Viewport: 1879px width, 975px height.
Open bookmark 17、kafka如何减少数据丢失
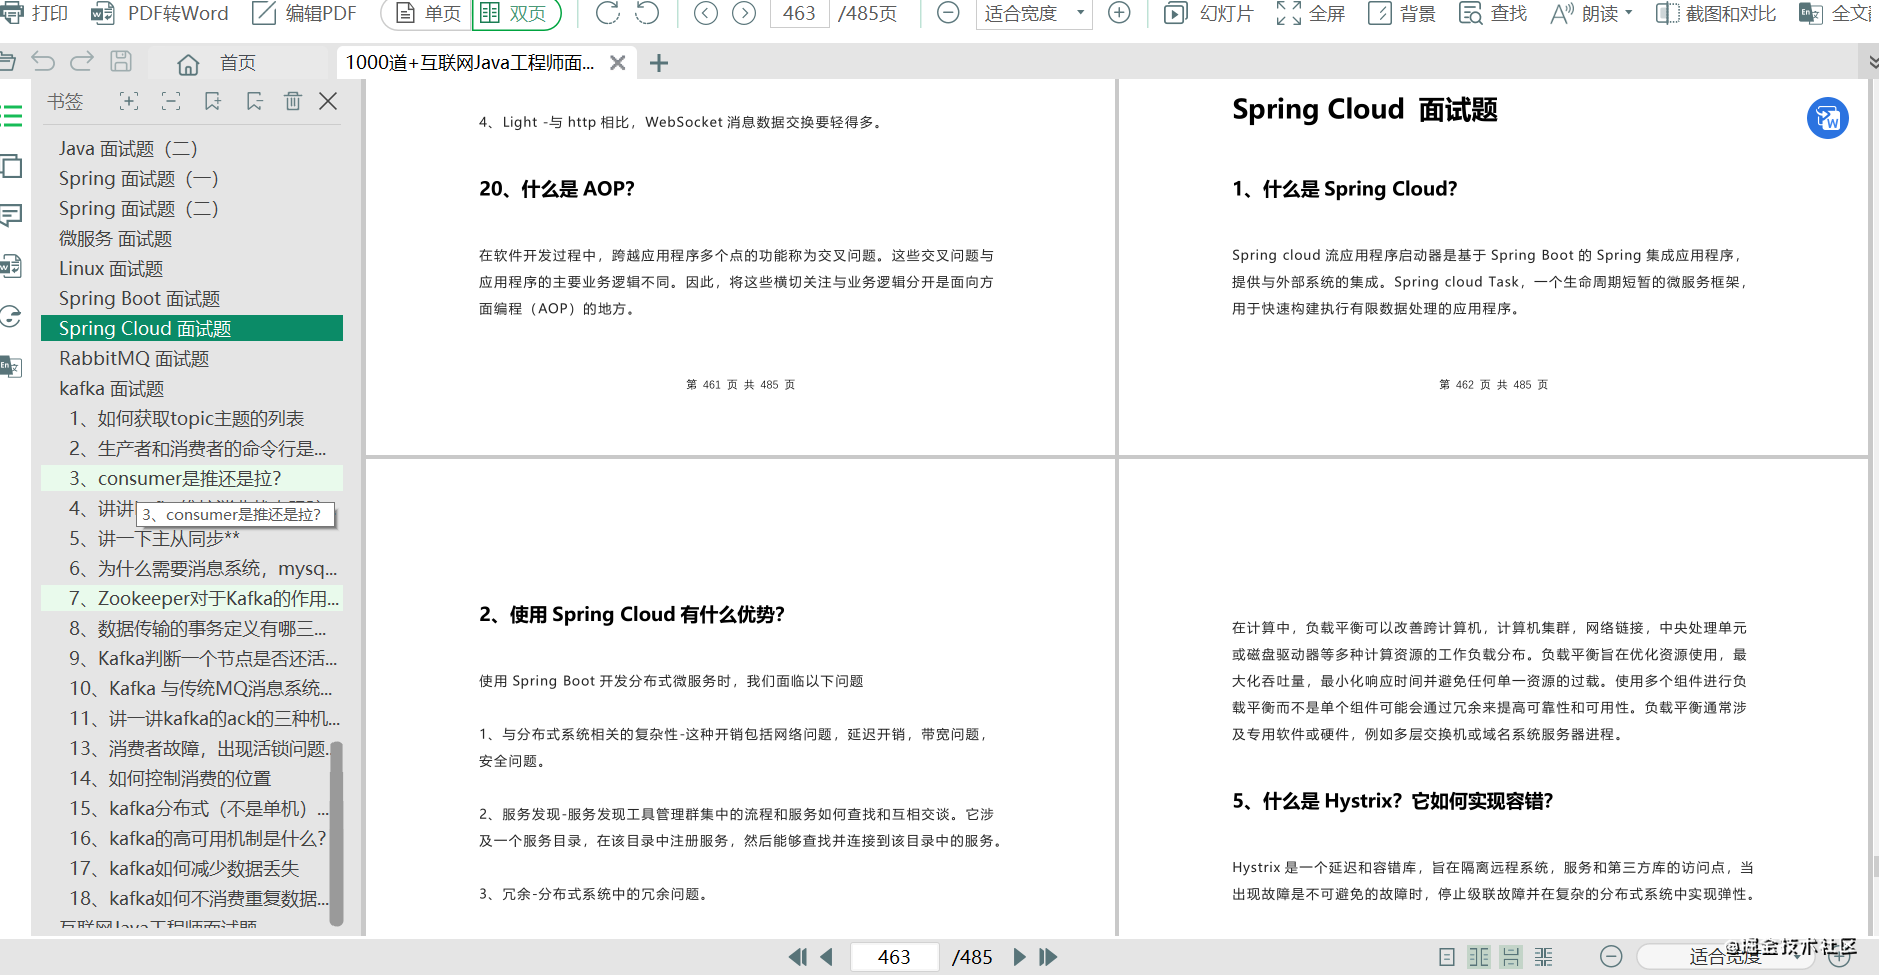[184, 869]
